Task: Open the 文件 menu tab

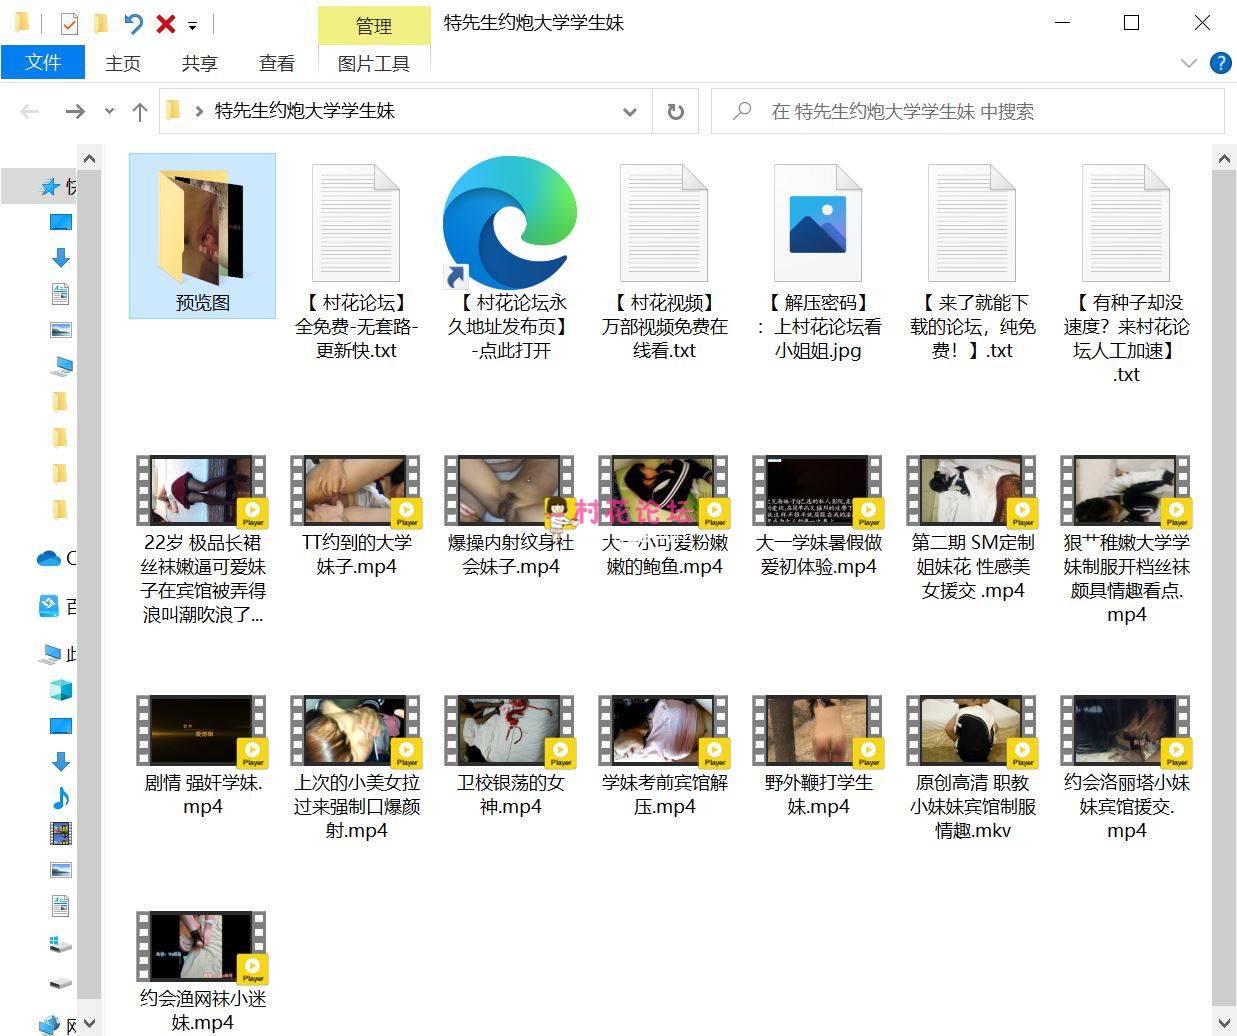Action: (43, 63)
